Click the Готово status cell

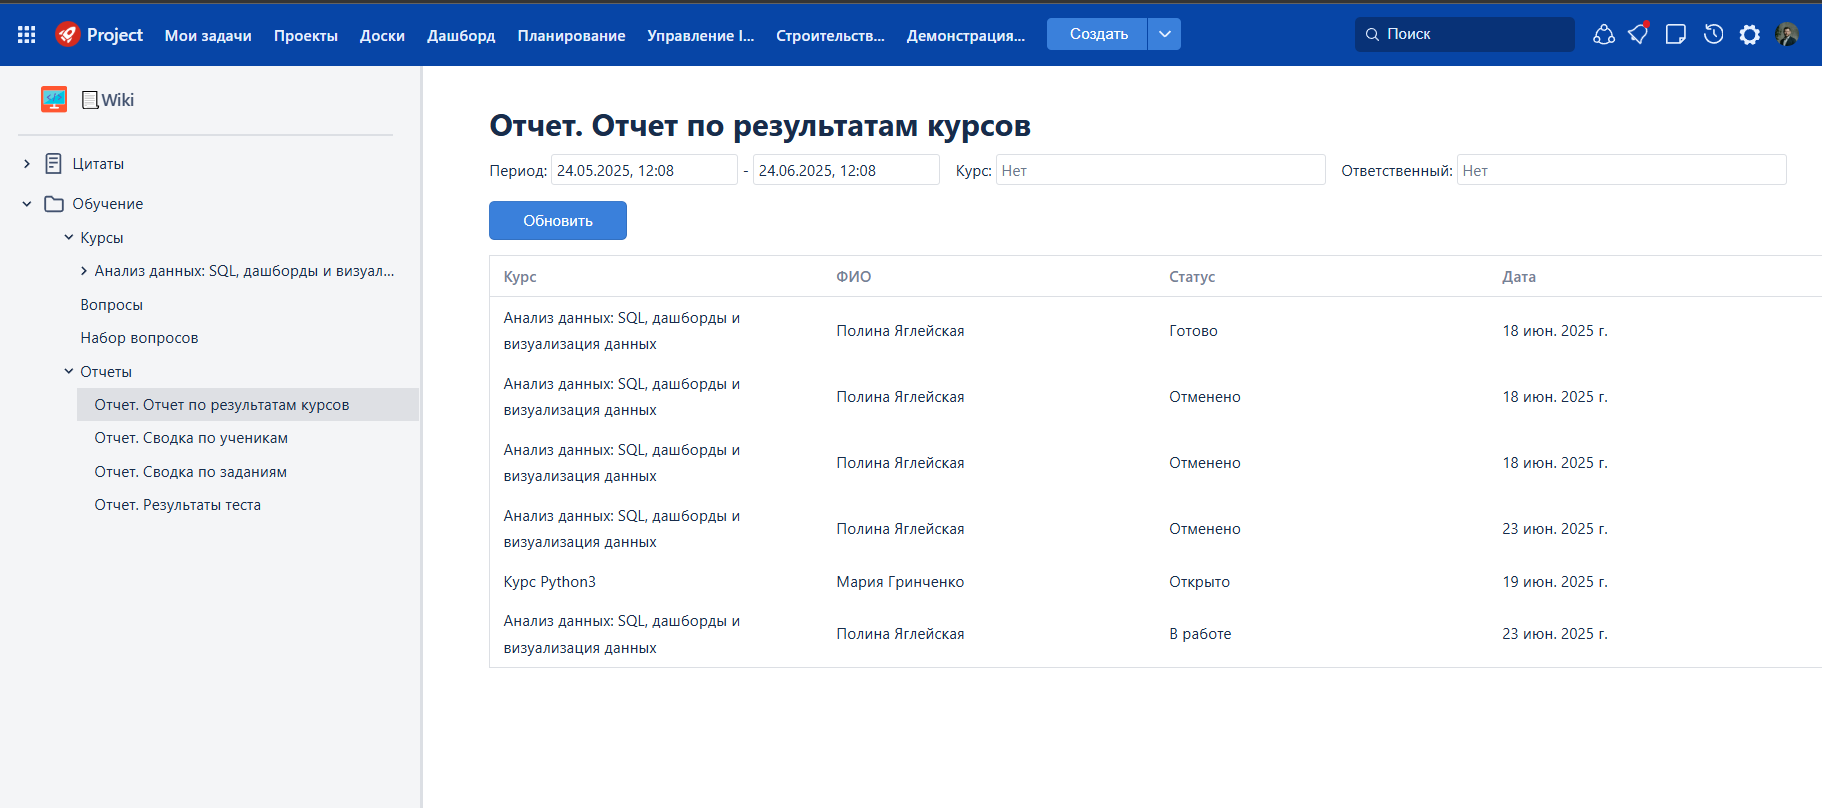tap(1193, 331)
